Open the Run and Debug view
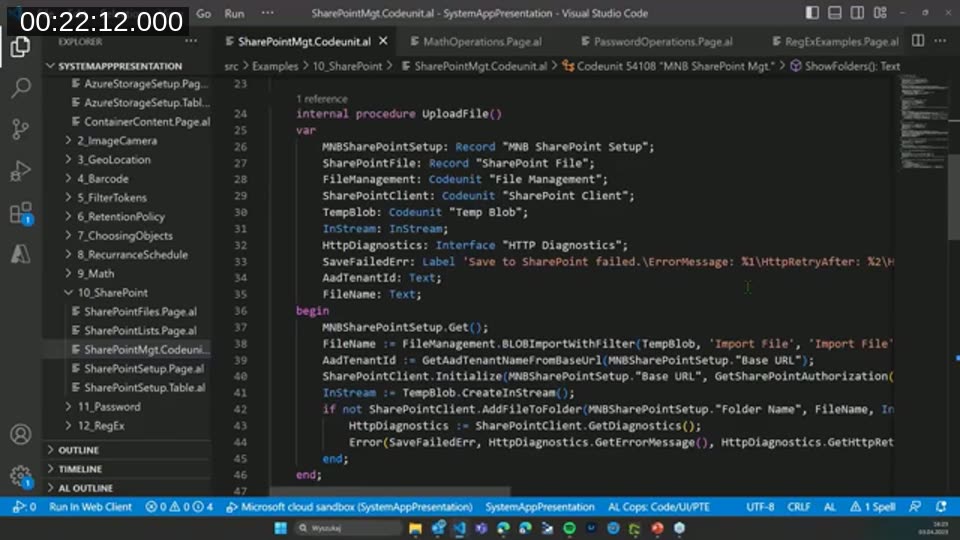The height and width of the screenshot is (540, 960). (x=20, y=171)
